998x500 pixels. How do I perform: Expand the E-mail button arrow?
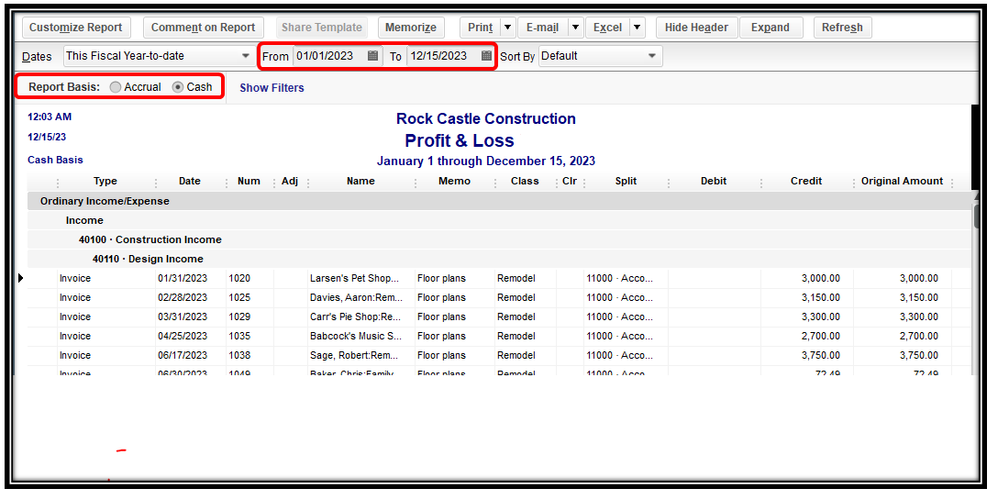click(x=575, y=27)
